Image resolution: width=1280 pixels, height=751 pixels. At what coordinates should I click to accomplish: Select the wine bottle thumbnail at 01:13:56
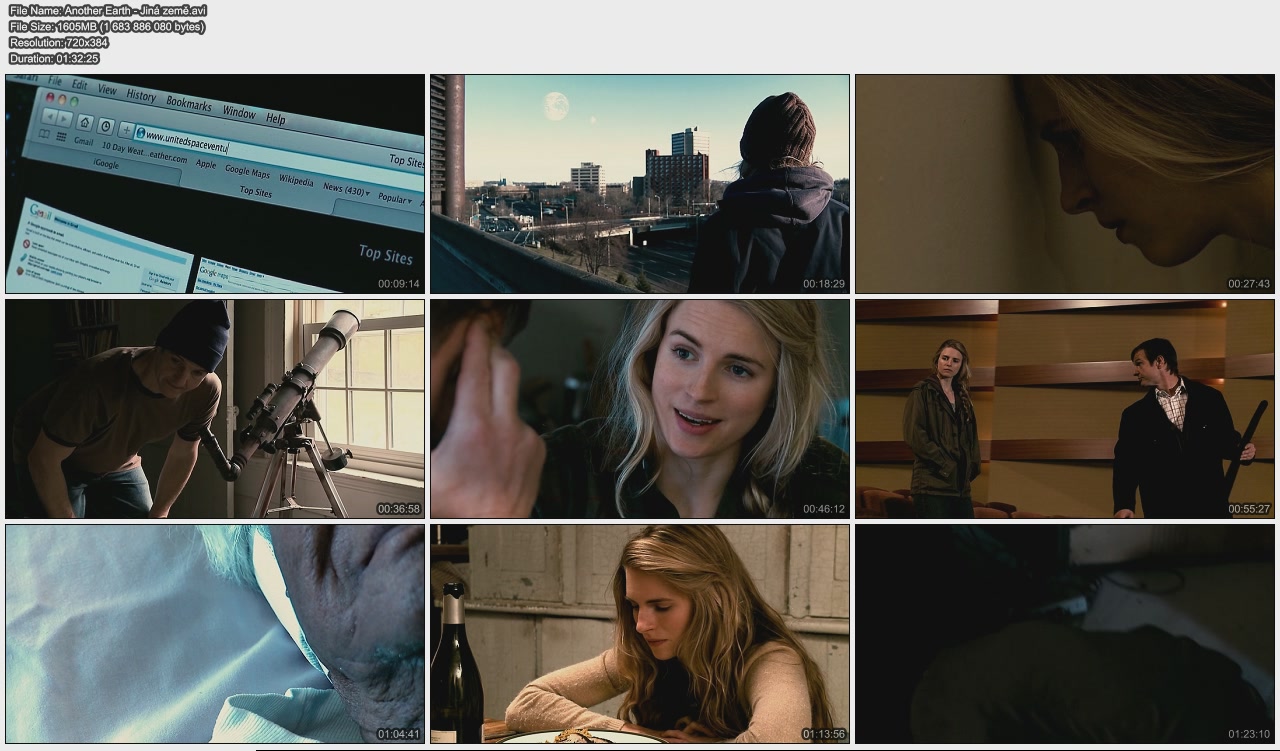click(x=639, y=634)
